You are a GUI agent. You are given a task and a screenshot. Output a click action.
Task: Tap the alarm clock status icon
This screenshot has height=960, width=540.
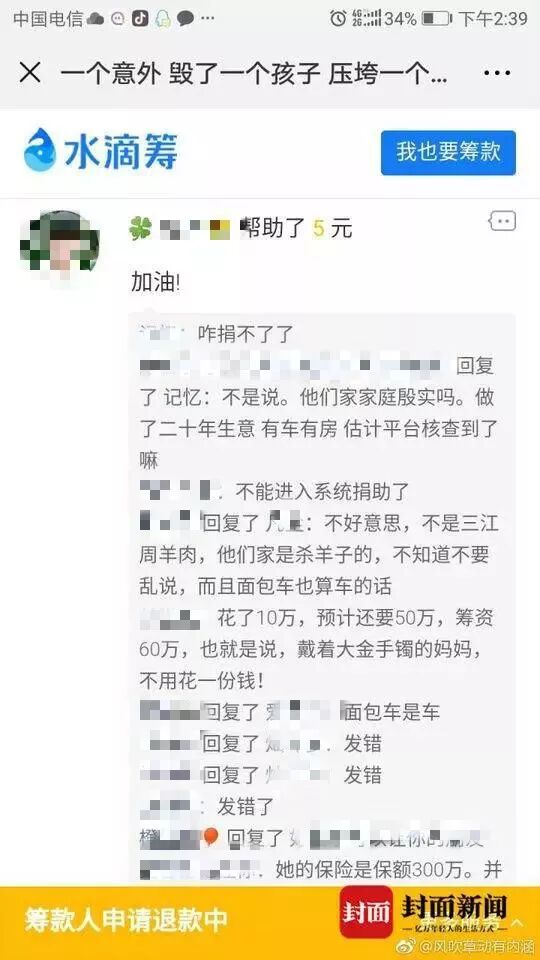coord(338,18)
